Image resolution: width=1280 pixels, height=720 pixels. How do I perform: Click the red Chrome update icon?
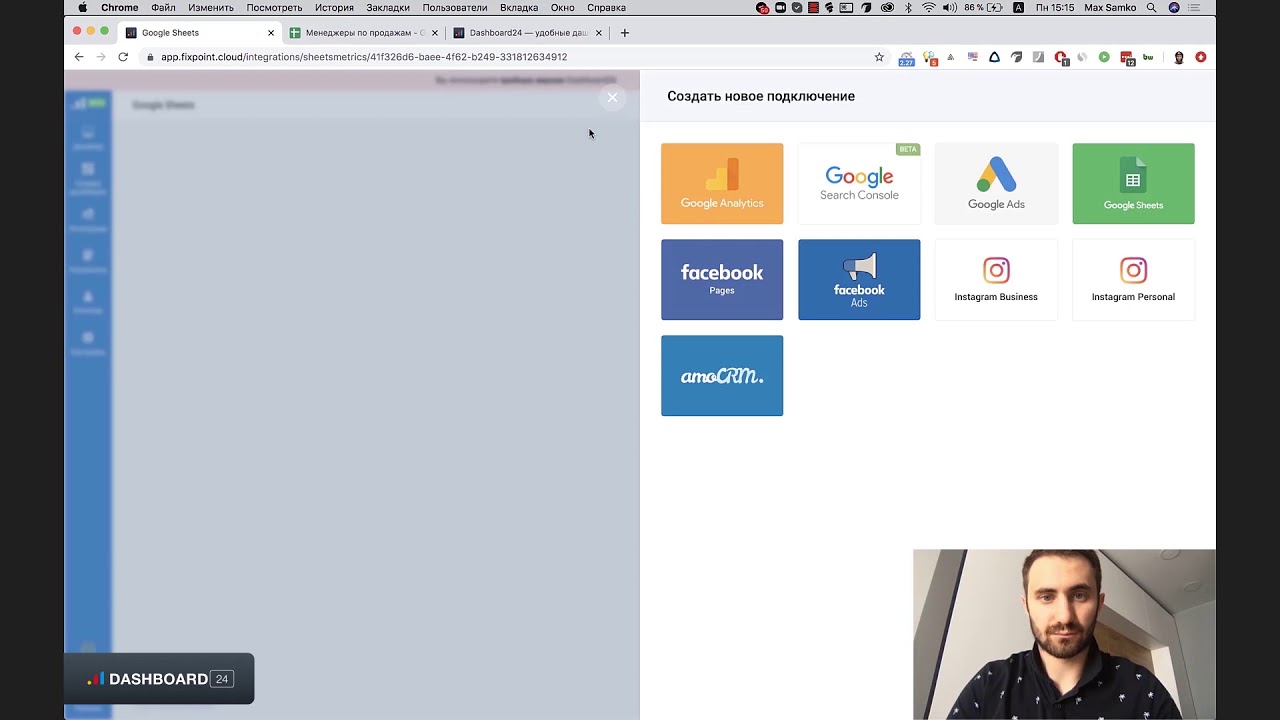pos(1201,57)
